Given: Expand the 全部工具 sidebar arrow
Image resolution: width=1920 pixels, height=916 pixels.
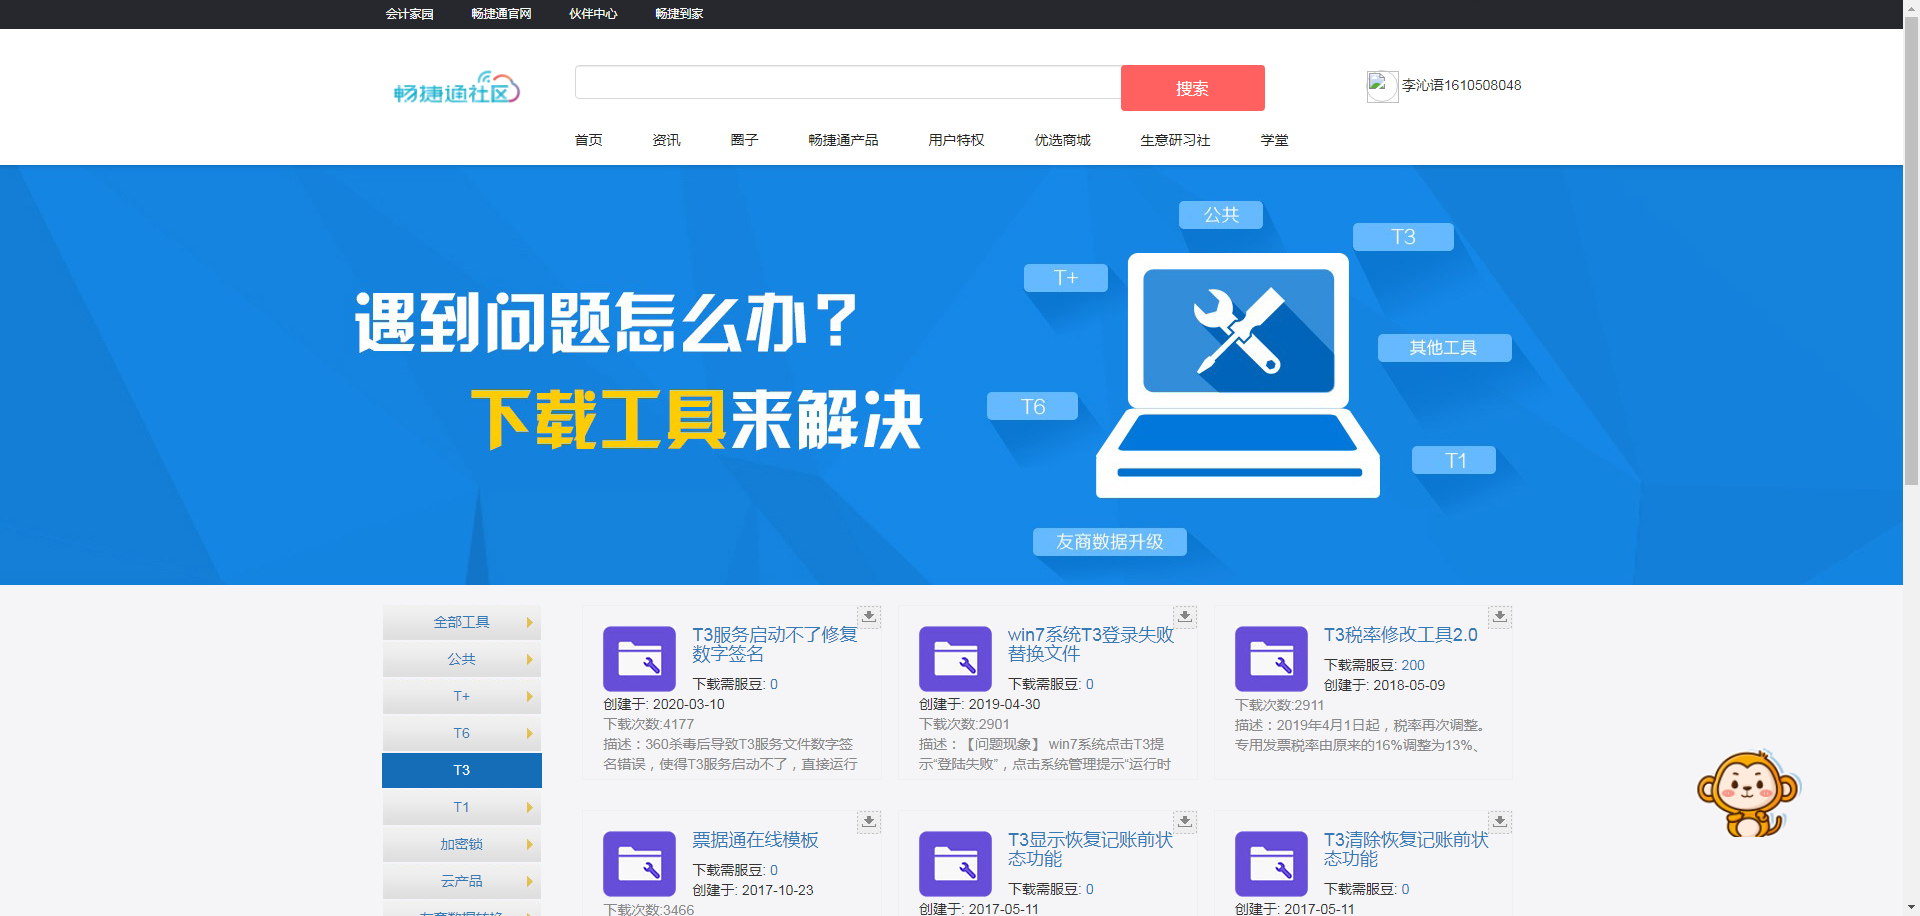Looking at the screenshot, I should 529,622.
